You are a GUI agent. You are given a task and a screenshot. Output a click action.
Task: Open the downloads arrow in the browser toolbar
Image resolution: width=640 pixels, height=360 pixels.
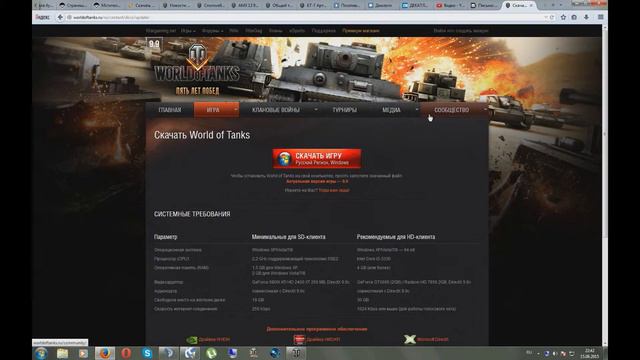point(586,17)
